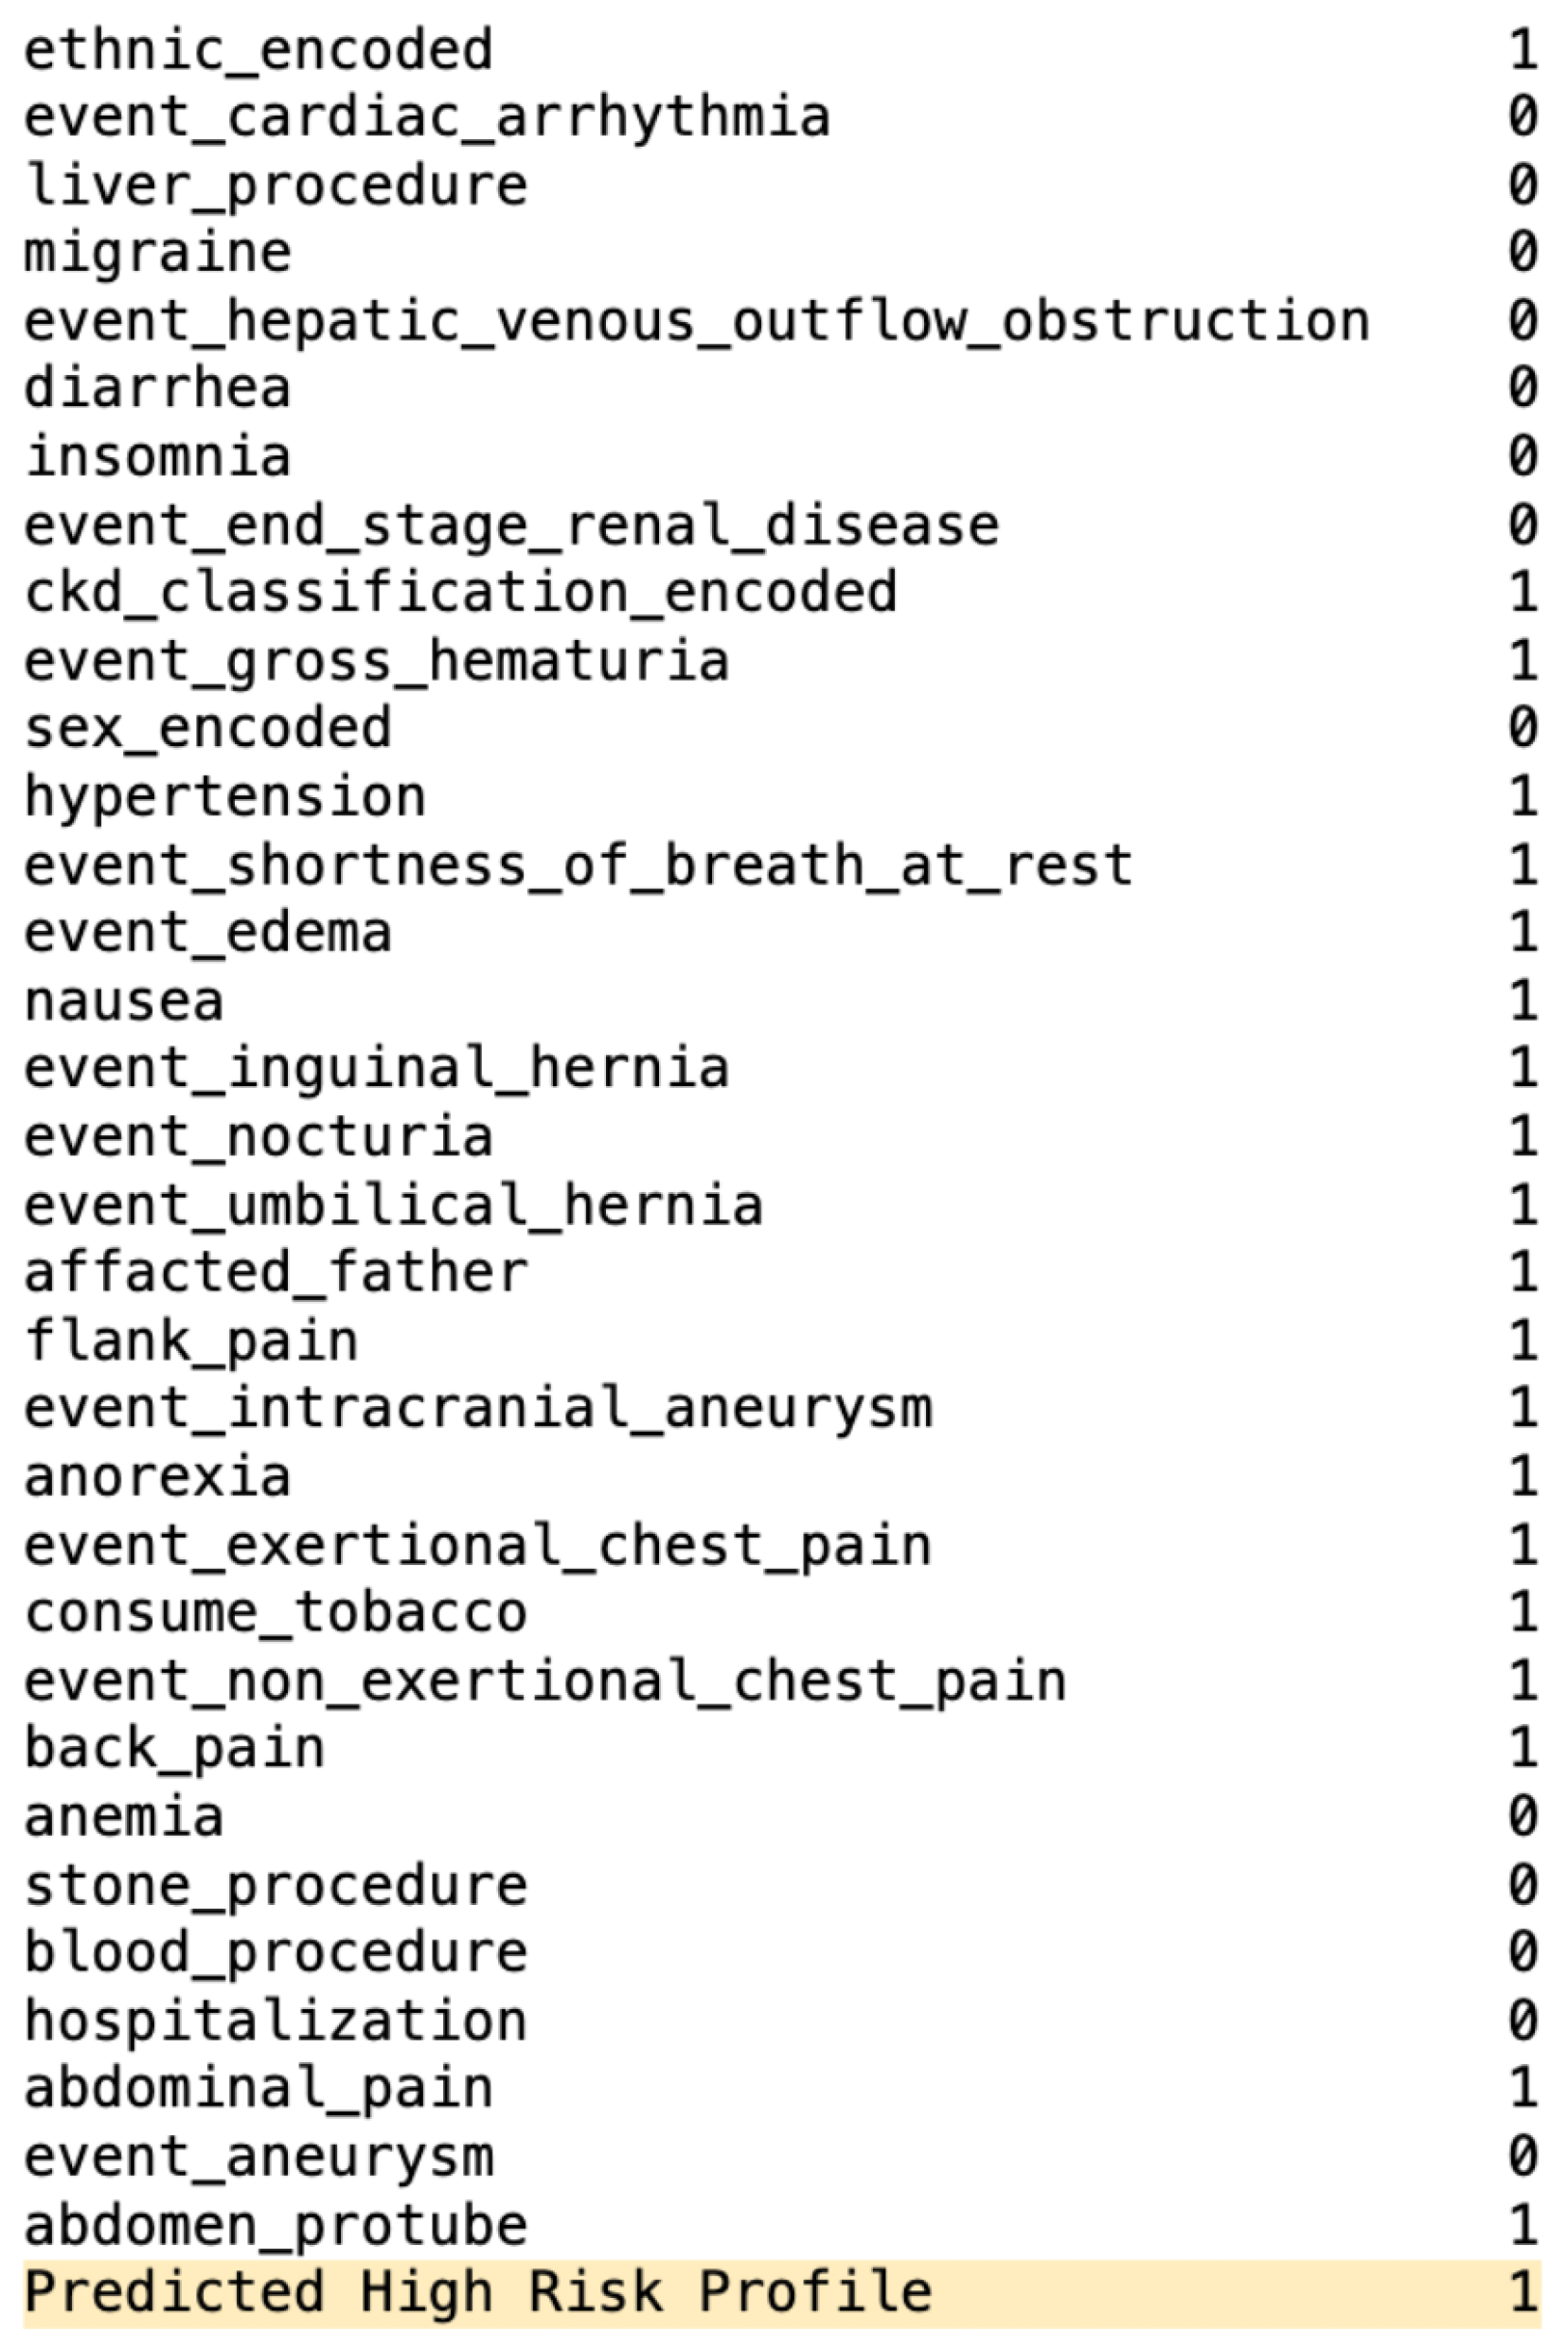Select the migraine row text

click(x=158, y=253)
